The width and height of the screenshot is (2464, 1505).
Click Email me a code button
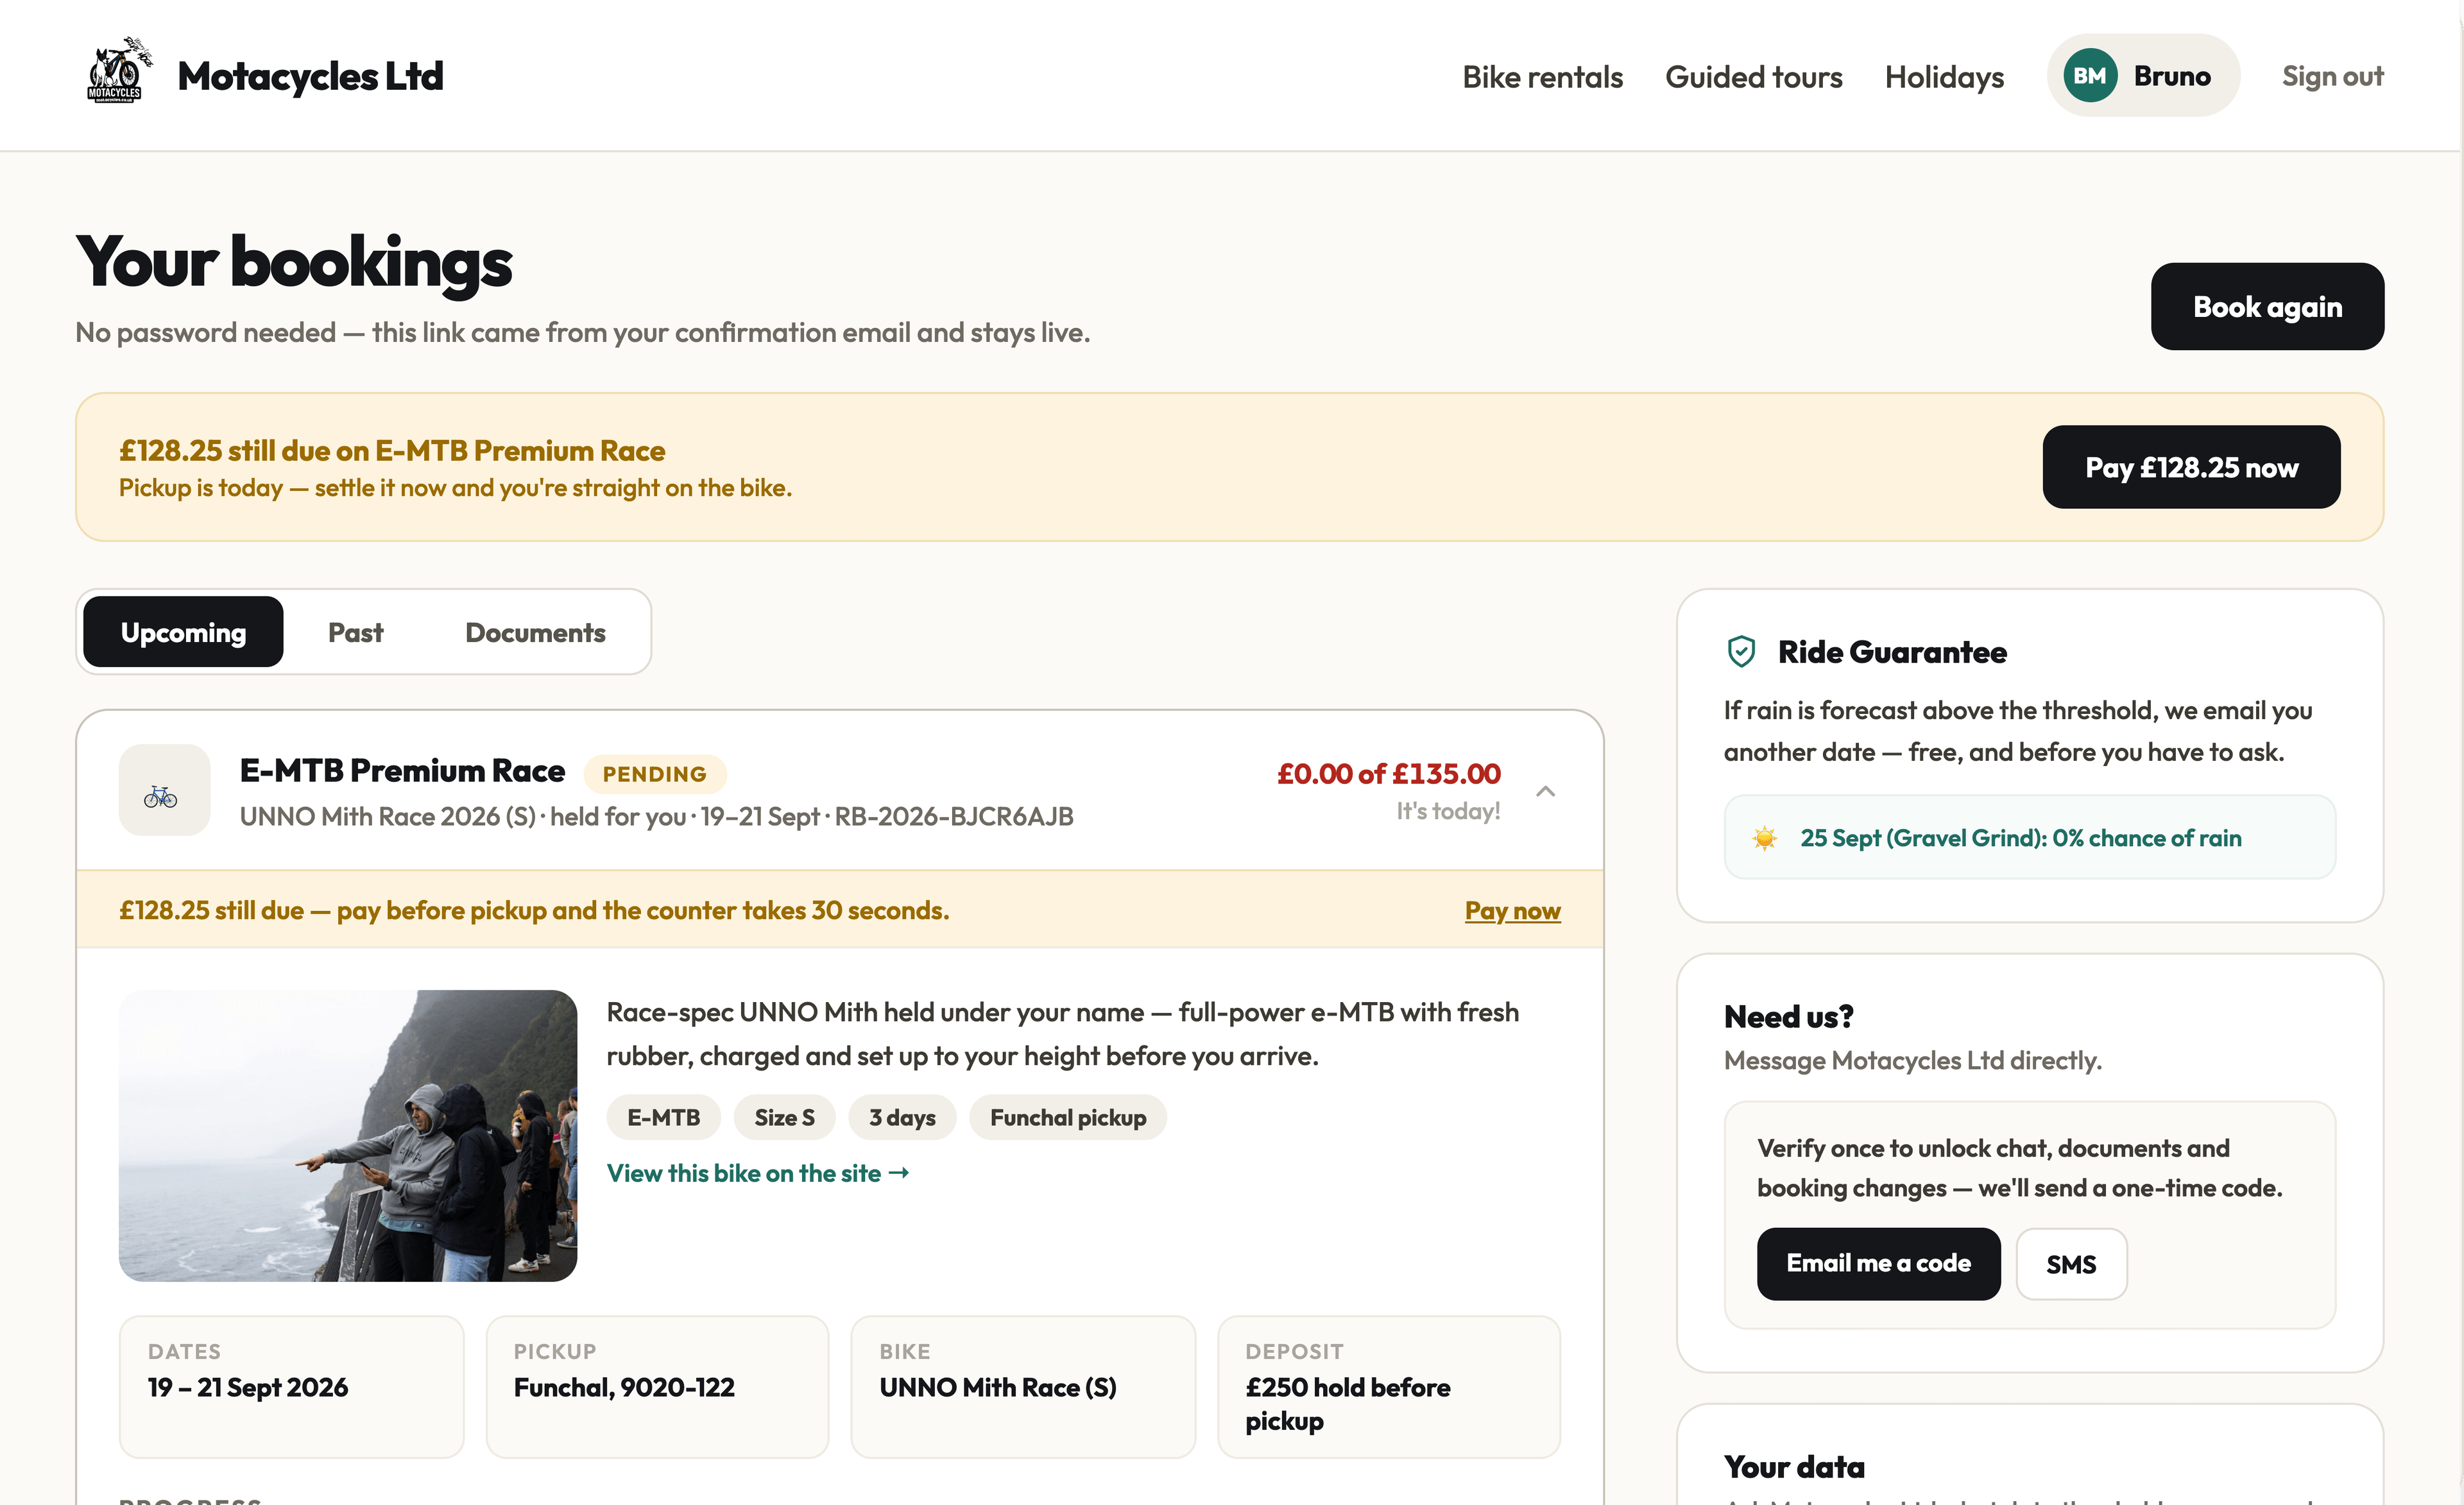1878,1264
